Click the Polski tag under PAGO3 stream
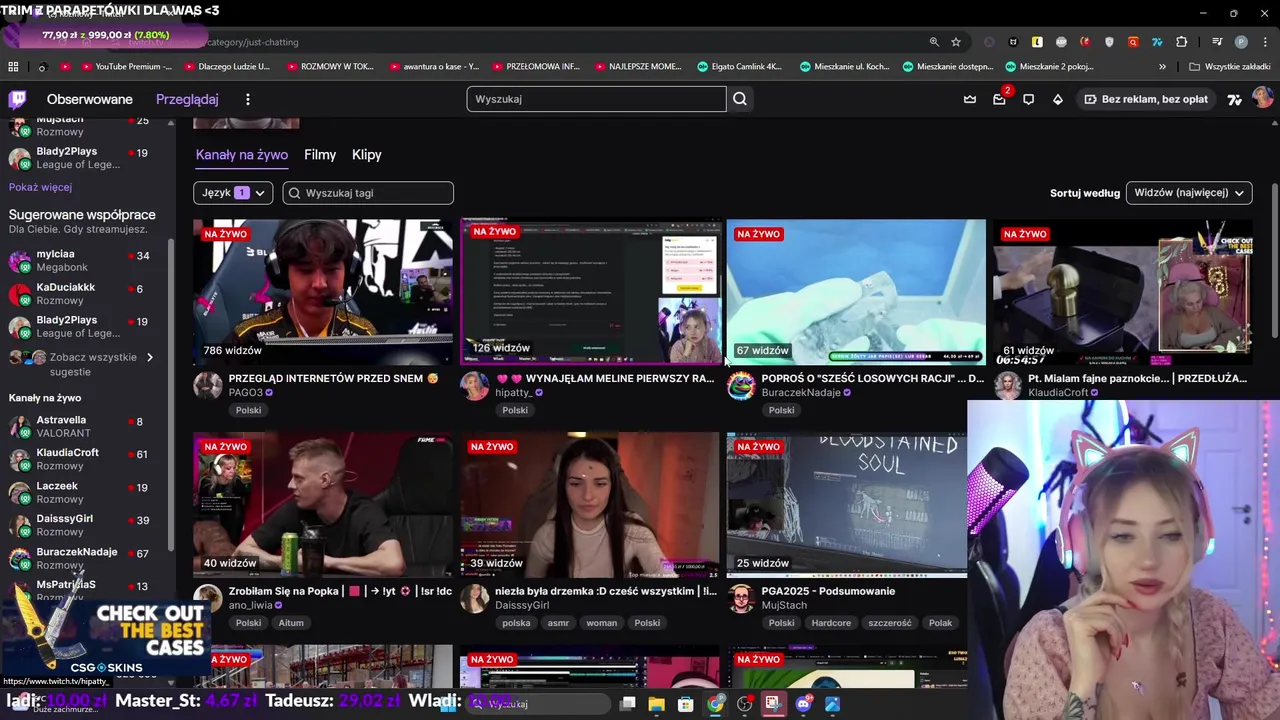The image size is (1280, 720). coord(248,410)
